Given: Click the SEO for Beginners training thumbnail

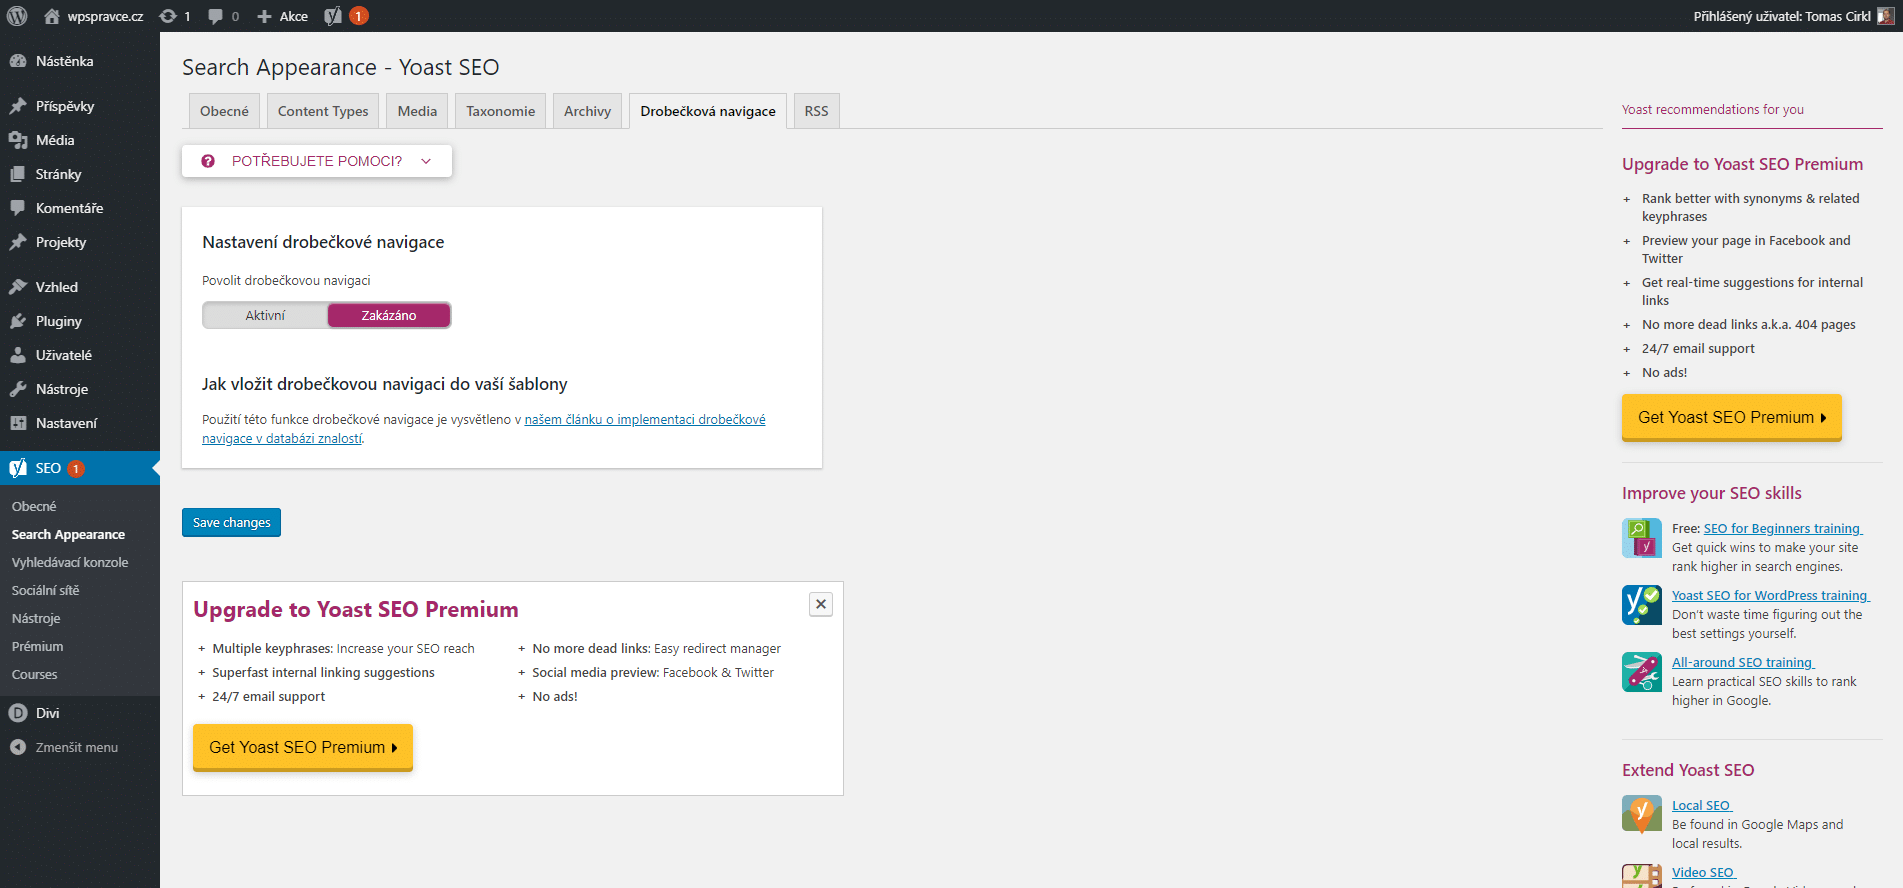Looking at the screenshot, I should point(1642,538).
